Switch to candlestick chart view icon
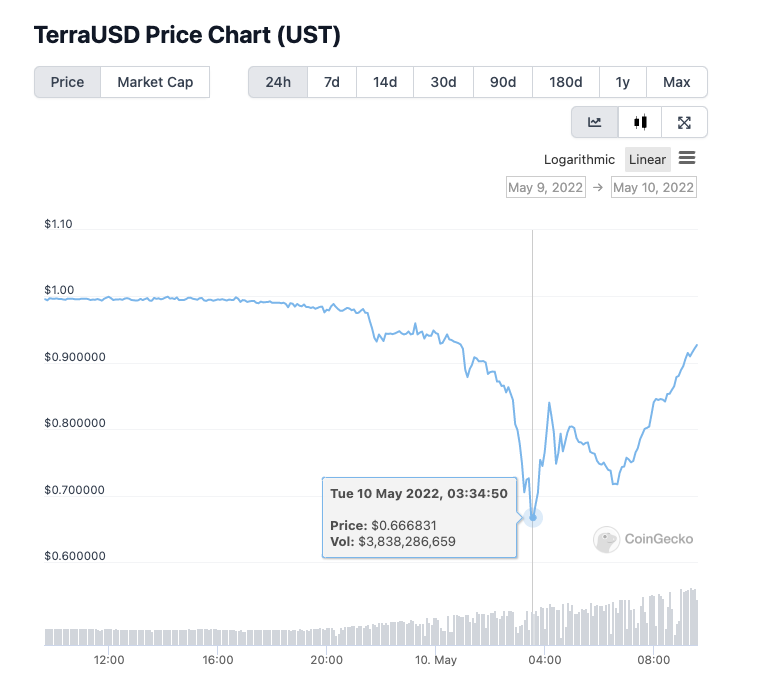This screenshot has height=682, width=758. pyautogui.click(x=640, y=122)
